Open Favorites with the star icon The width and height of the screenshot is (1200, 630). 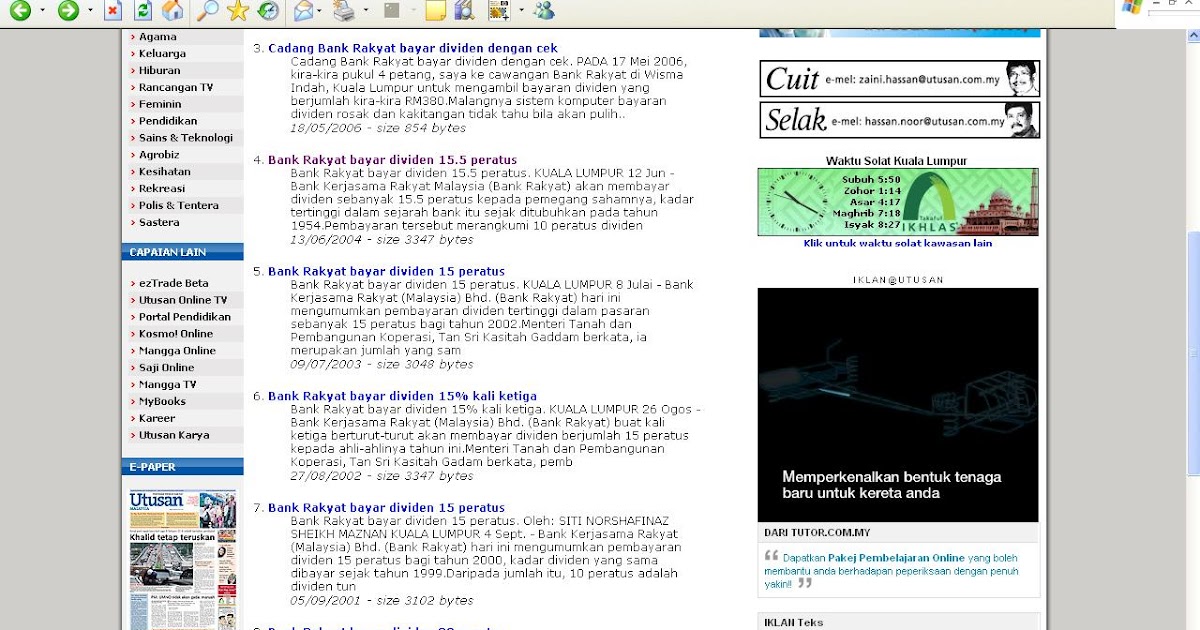tap(238, 11)
